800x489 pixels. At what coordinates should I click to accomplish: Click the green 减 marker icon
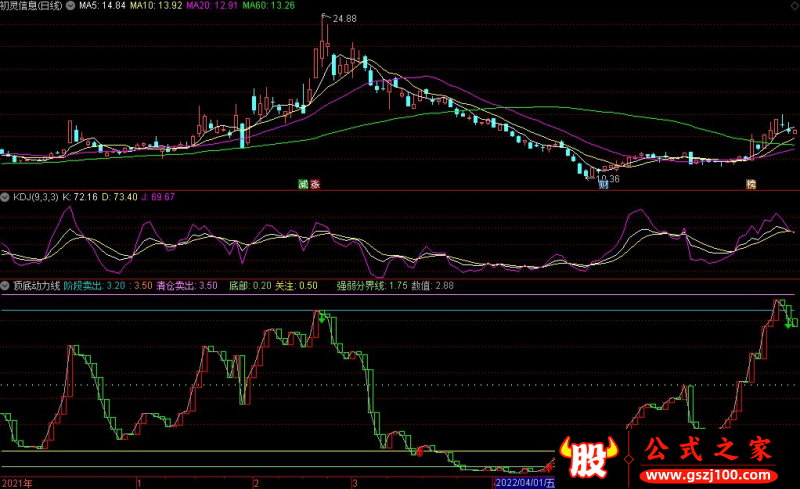tap(302, 184)
